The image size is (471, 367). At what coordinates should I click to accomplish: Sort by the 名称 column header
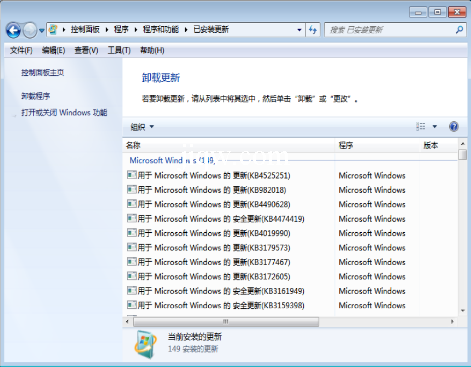click(x=229, y=145)
